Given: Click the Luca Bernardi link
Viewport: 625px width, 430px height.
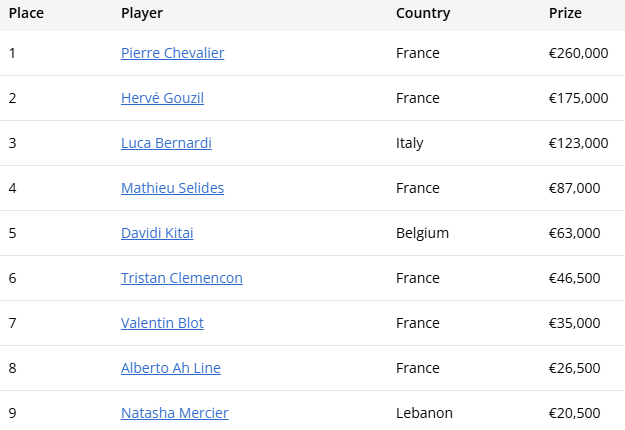Looking at the screenshot, I should 166,143.
